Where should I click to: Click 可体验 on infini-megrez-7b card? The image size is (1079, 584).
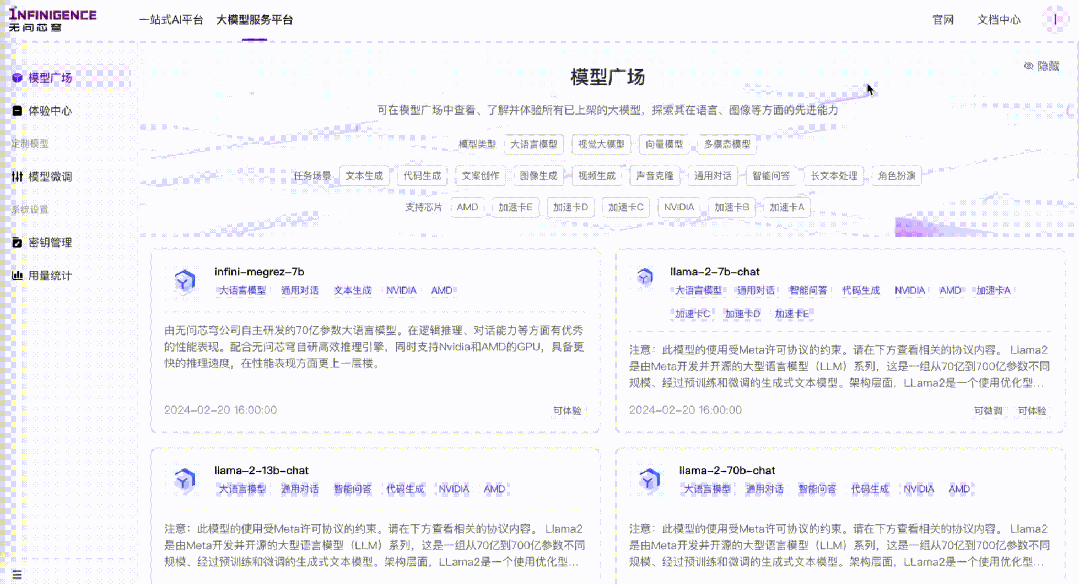pyautogui.click(x=568, y=411)
